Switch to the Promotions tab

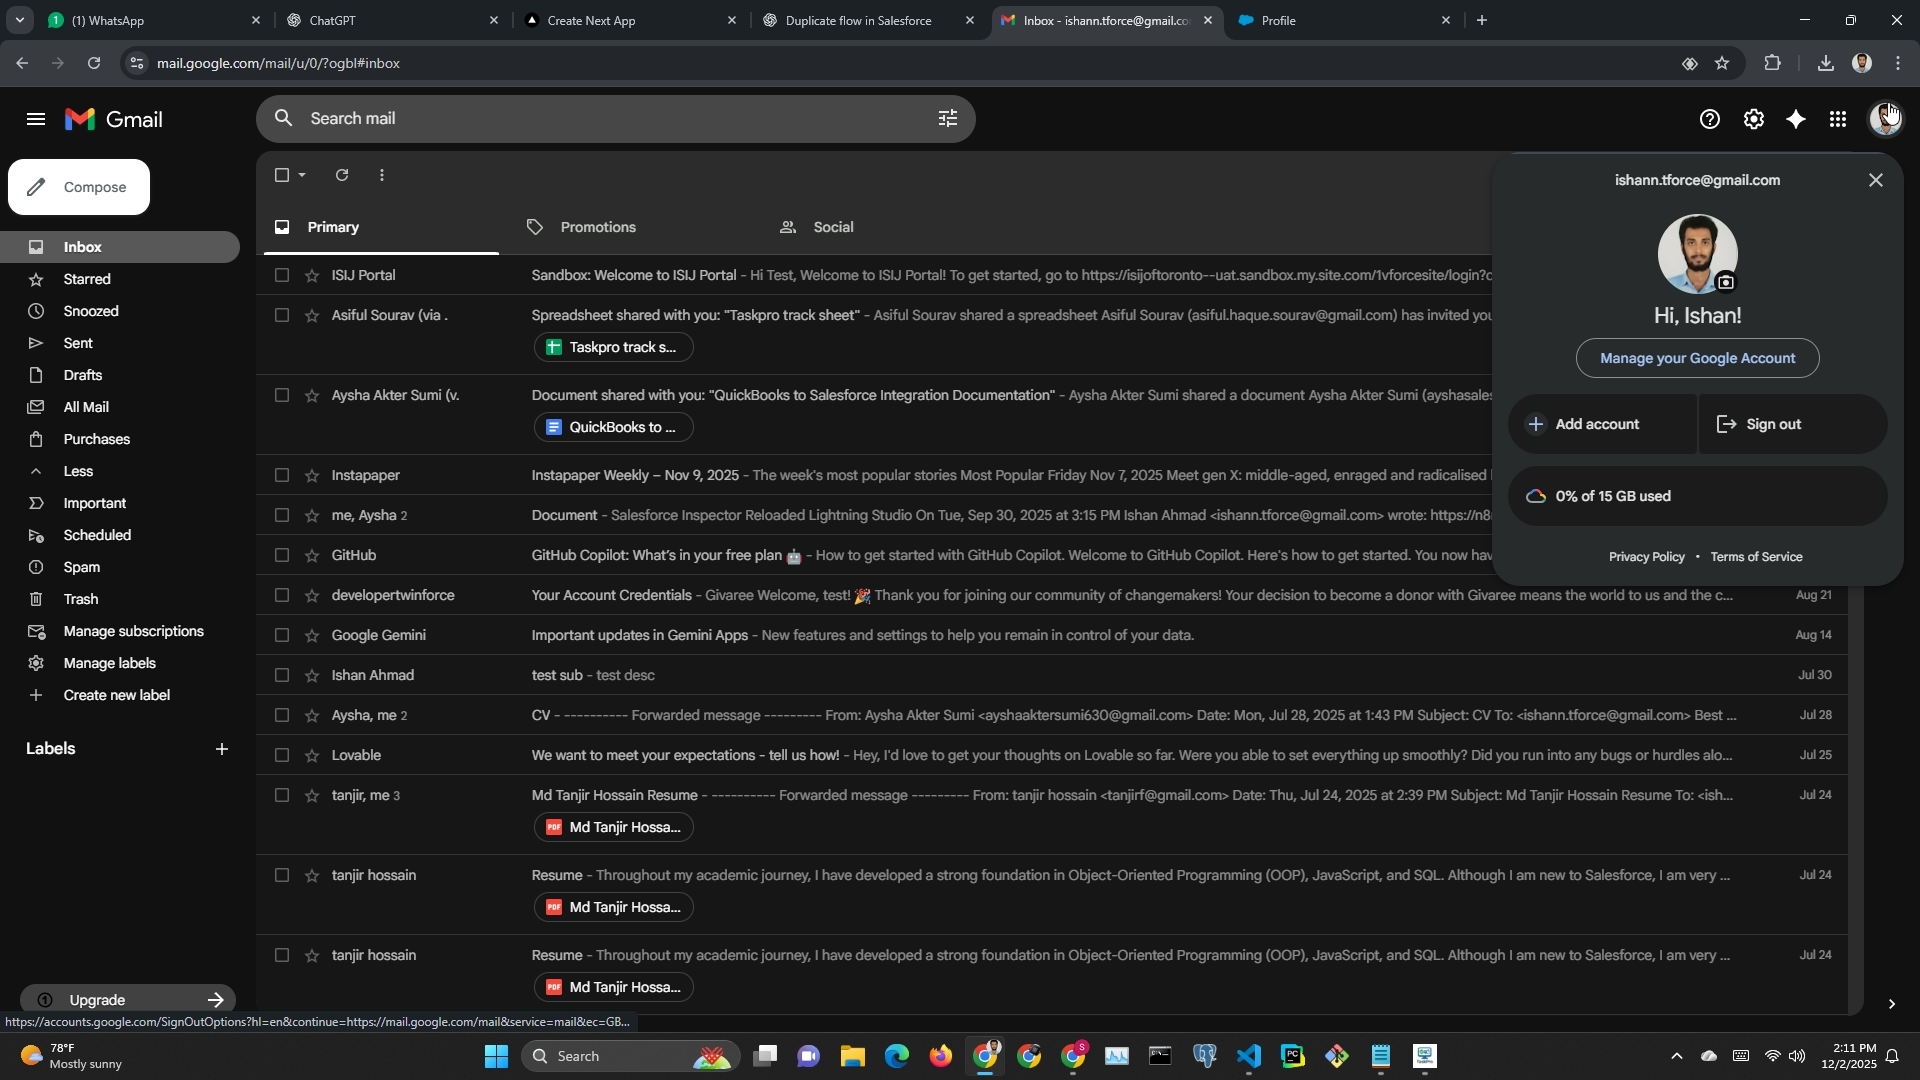click(597, 227)
